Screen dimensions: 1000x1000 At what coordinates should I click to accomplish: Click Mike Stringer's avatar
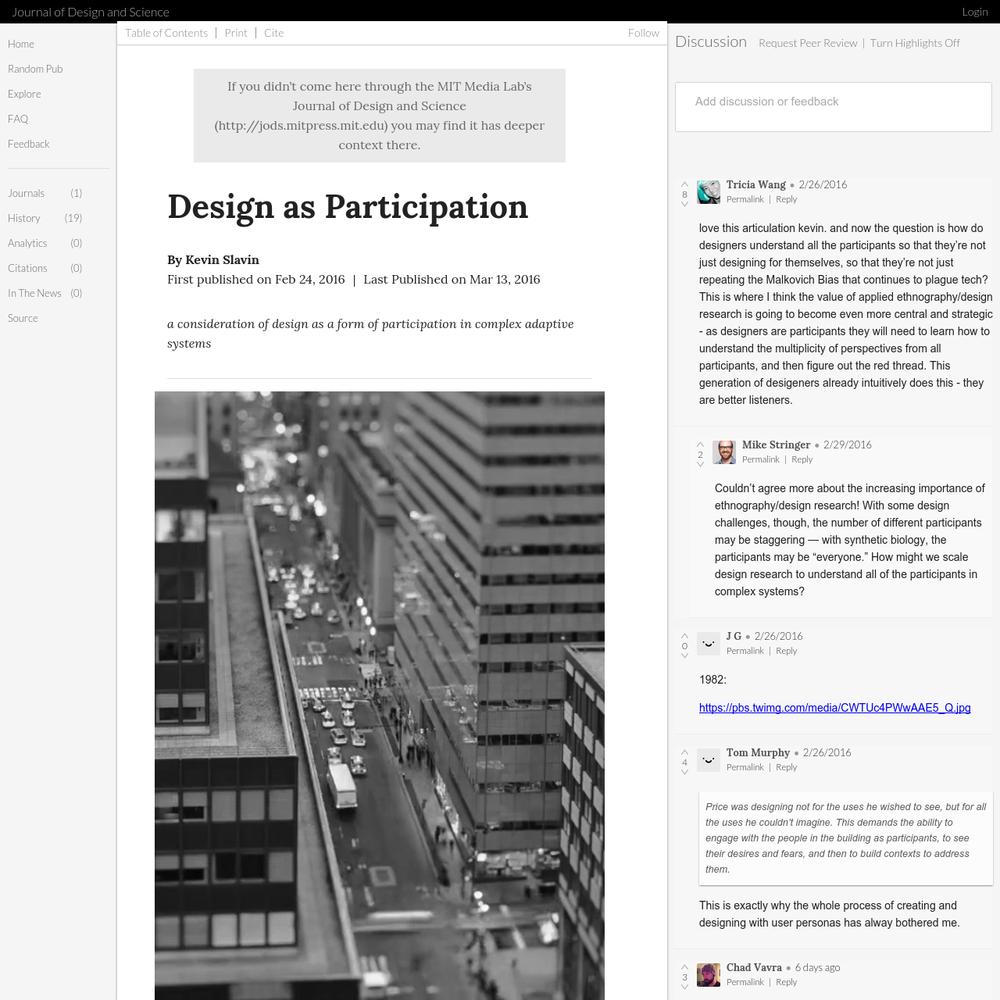click(724, 452)
